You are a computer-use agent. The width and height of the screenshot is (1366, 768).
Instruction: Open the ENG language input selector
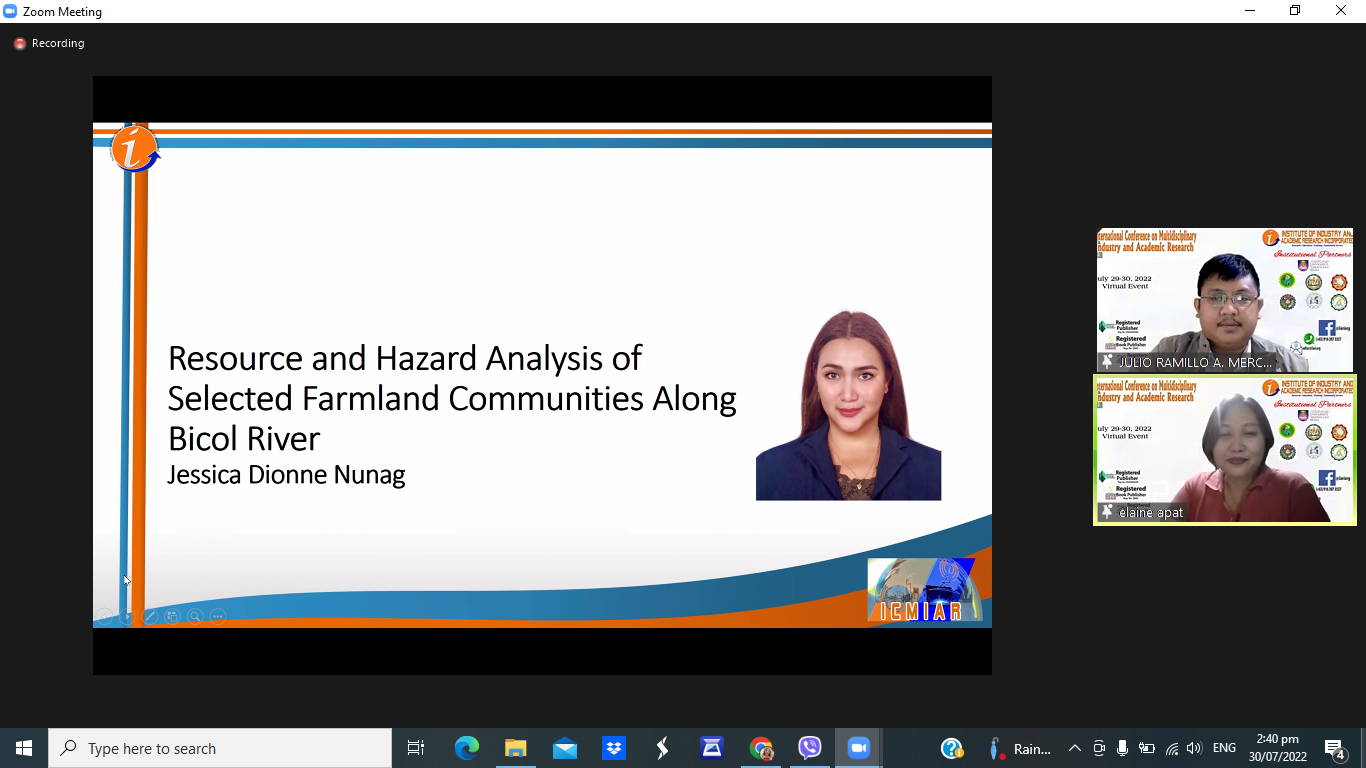1224,748
